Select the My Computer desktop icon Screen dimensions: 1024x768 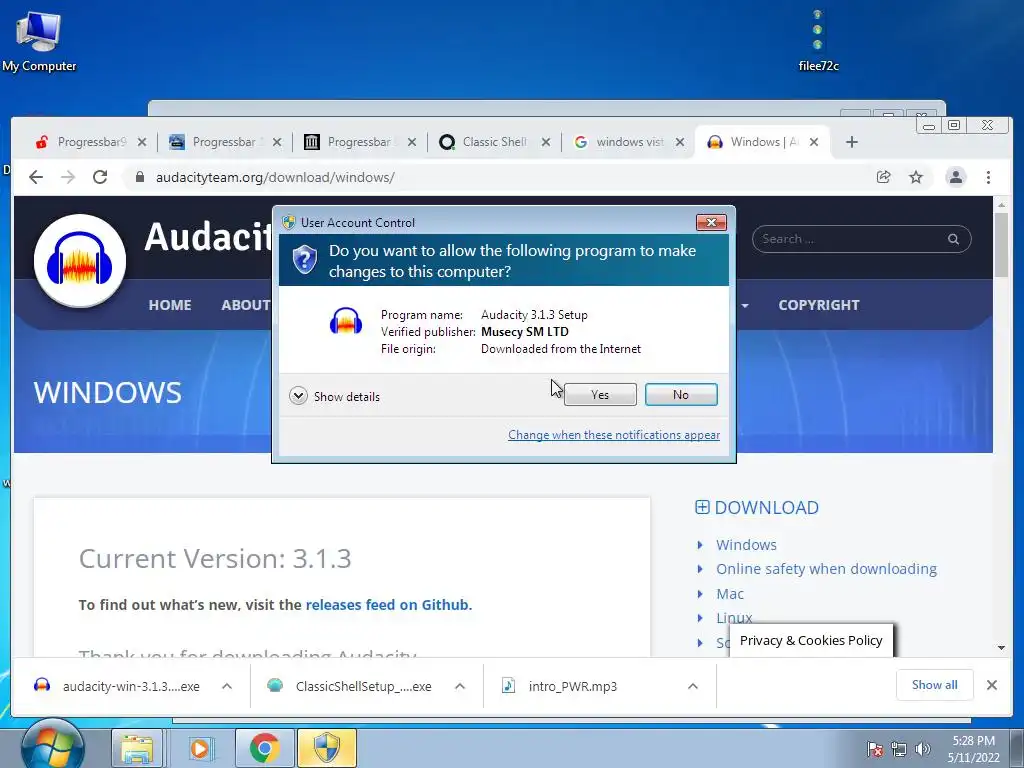(39, 41)
